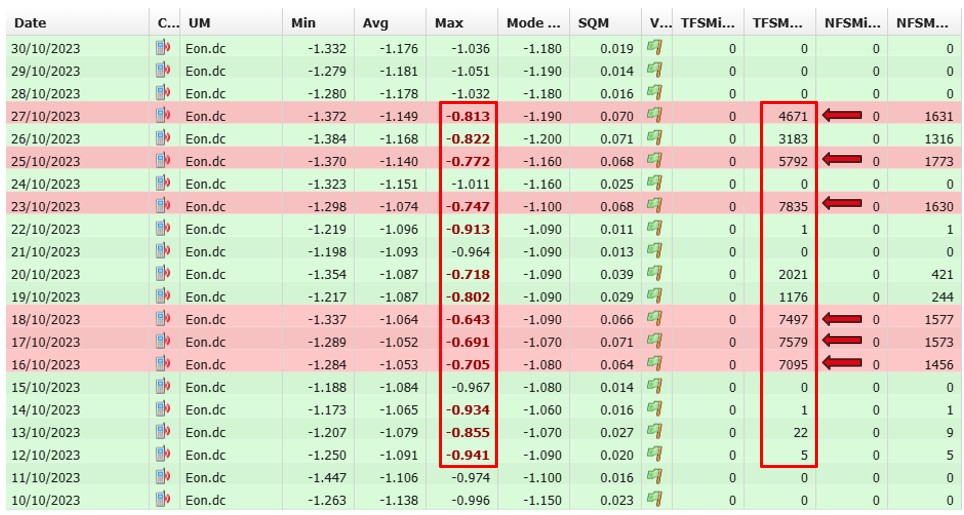Screen dimensions: 964x515
Task: Click the Max value -0.643
Action: [x=468, y=319]
